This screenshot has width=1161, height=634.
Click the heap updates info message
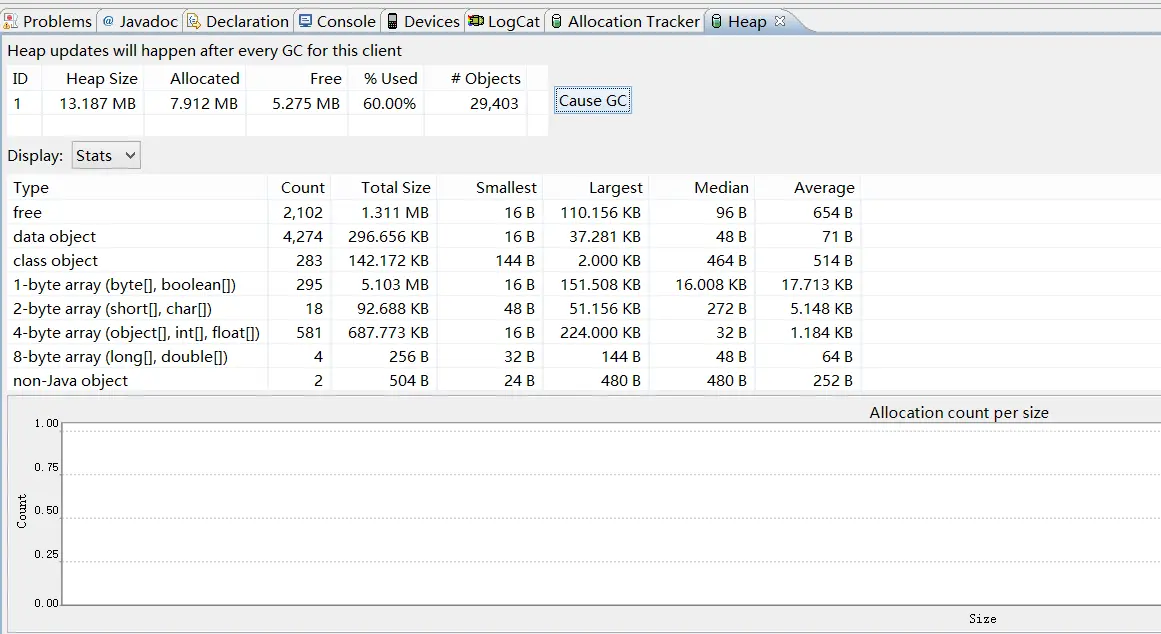204,50
